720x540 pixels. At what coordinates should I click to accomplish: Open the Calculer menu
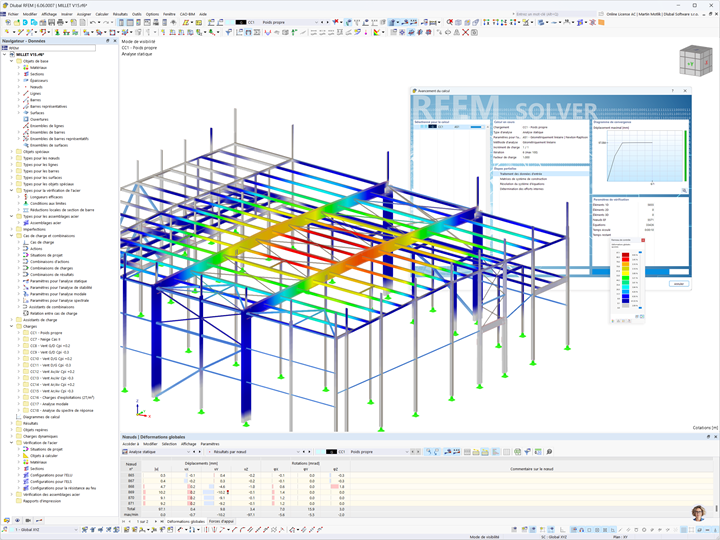[x=102, y=14]
